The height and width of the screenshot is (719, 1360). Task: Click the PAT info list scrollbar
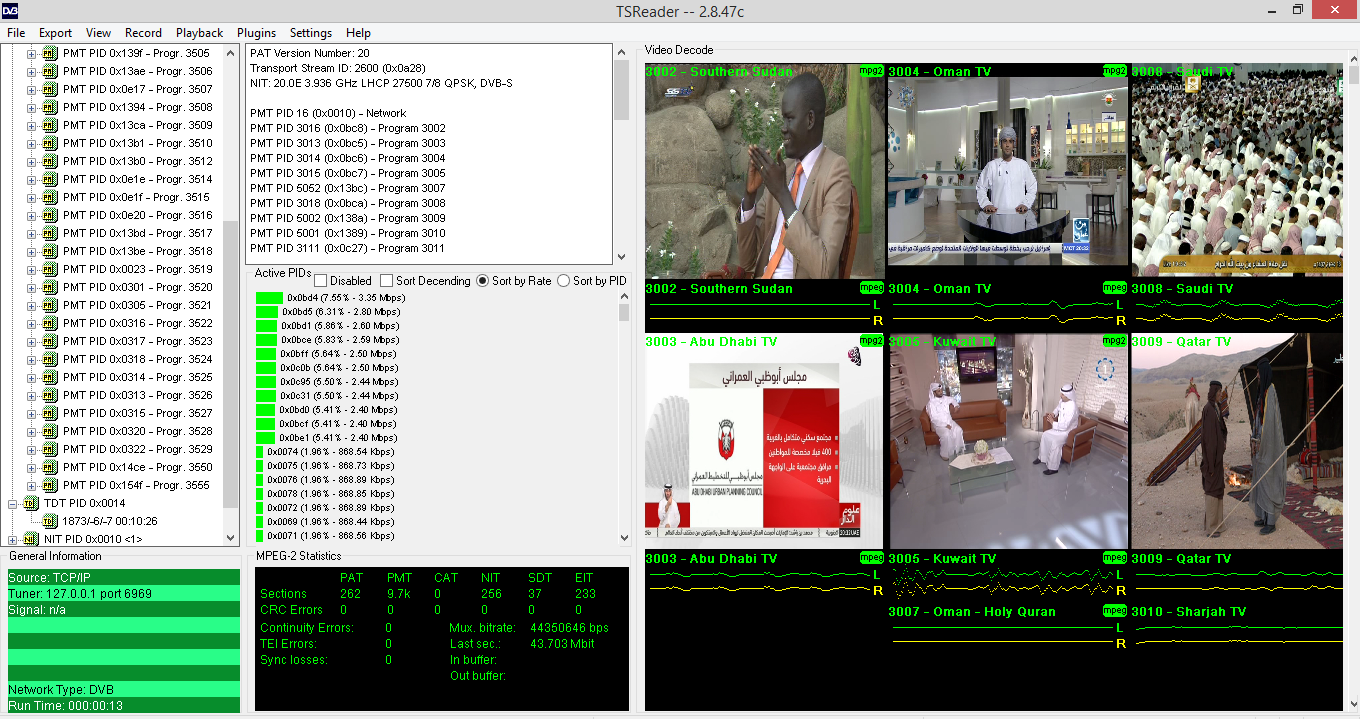click(621, 154)
